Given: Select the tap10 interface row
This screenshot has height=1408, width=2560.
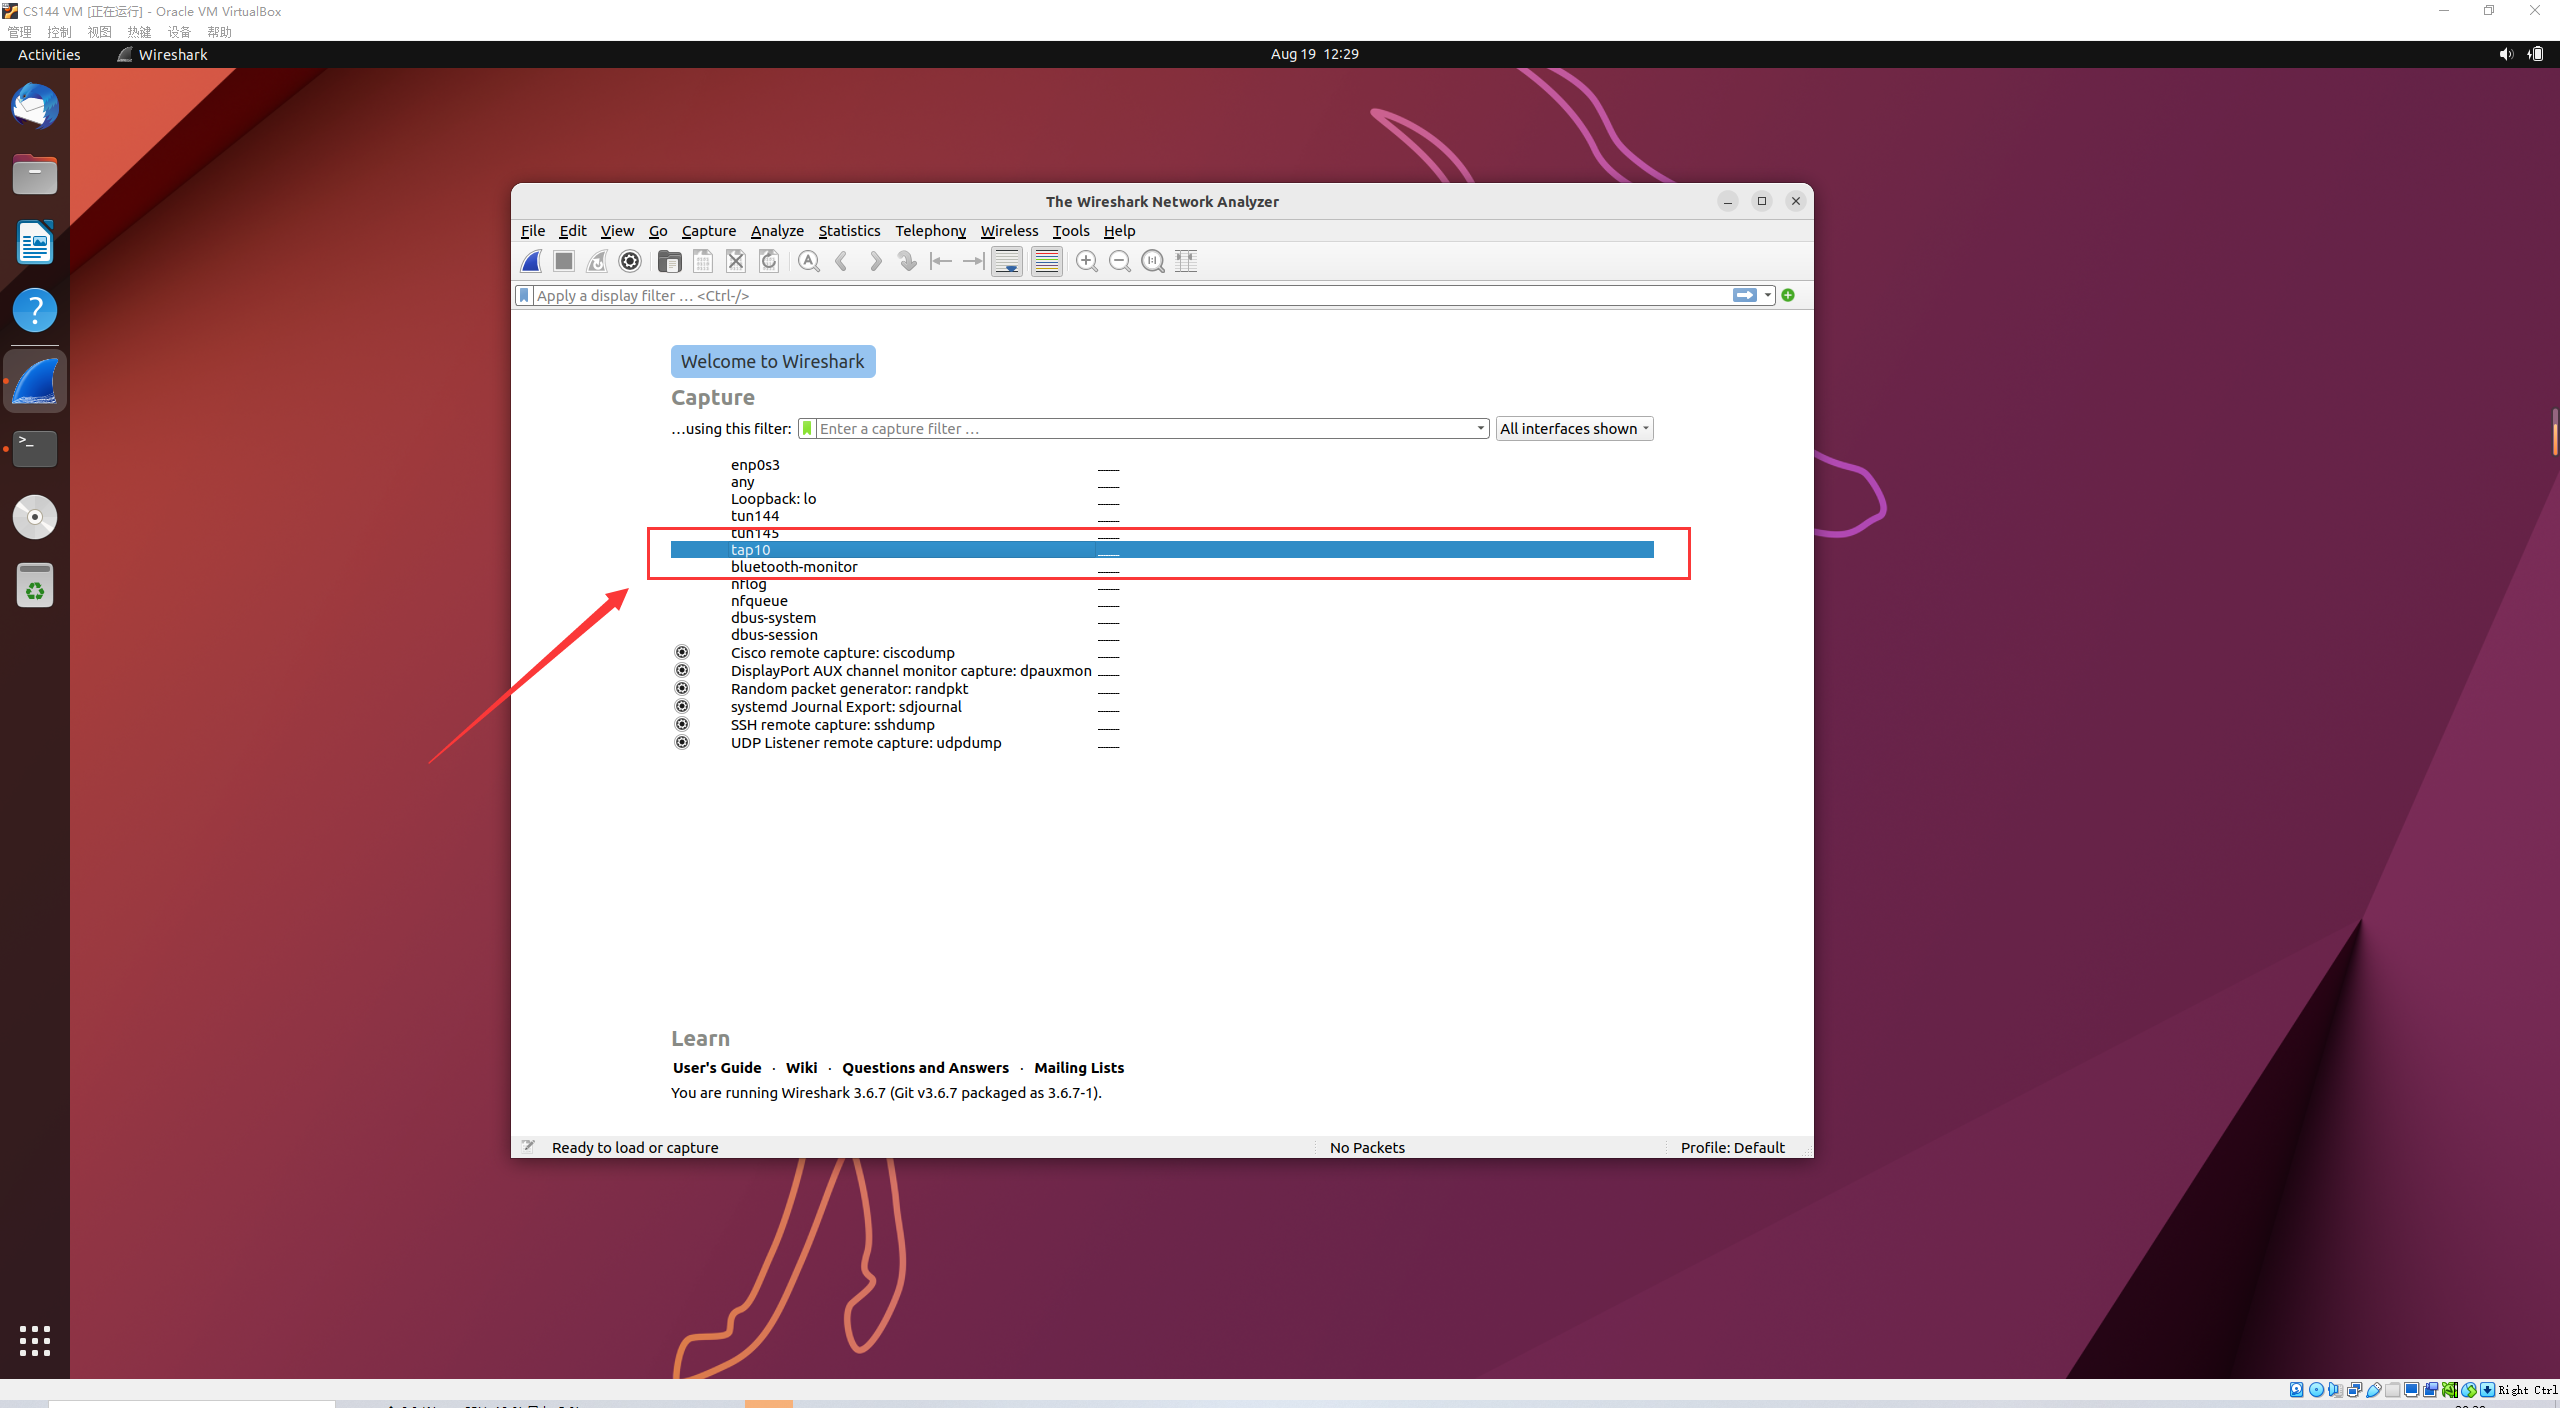Looking at the screenshot, I should [x=1162, y=550].
